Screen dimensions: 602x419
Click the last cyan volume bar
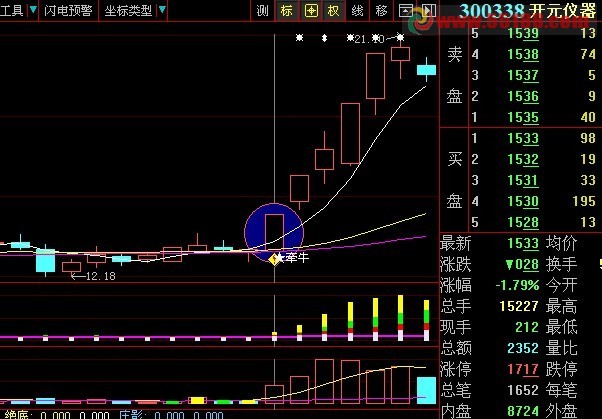pyautogui.click(x=427, y=390)
